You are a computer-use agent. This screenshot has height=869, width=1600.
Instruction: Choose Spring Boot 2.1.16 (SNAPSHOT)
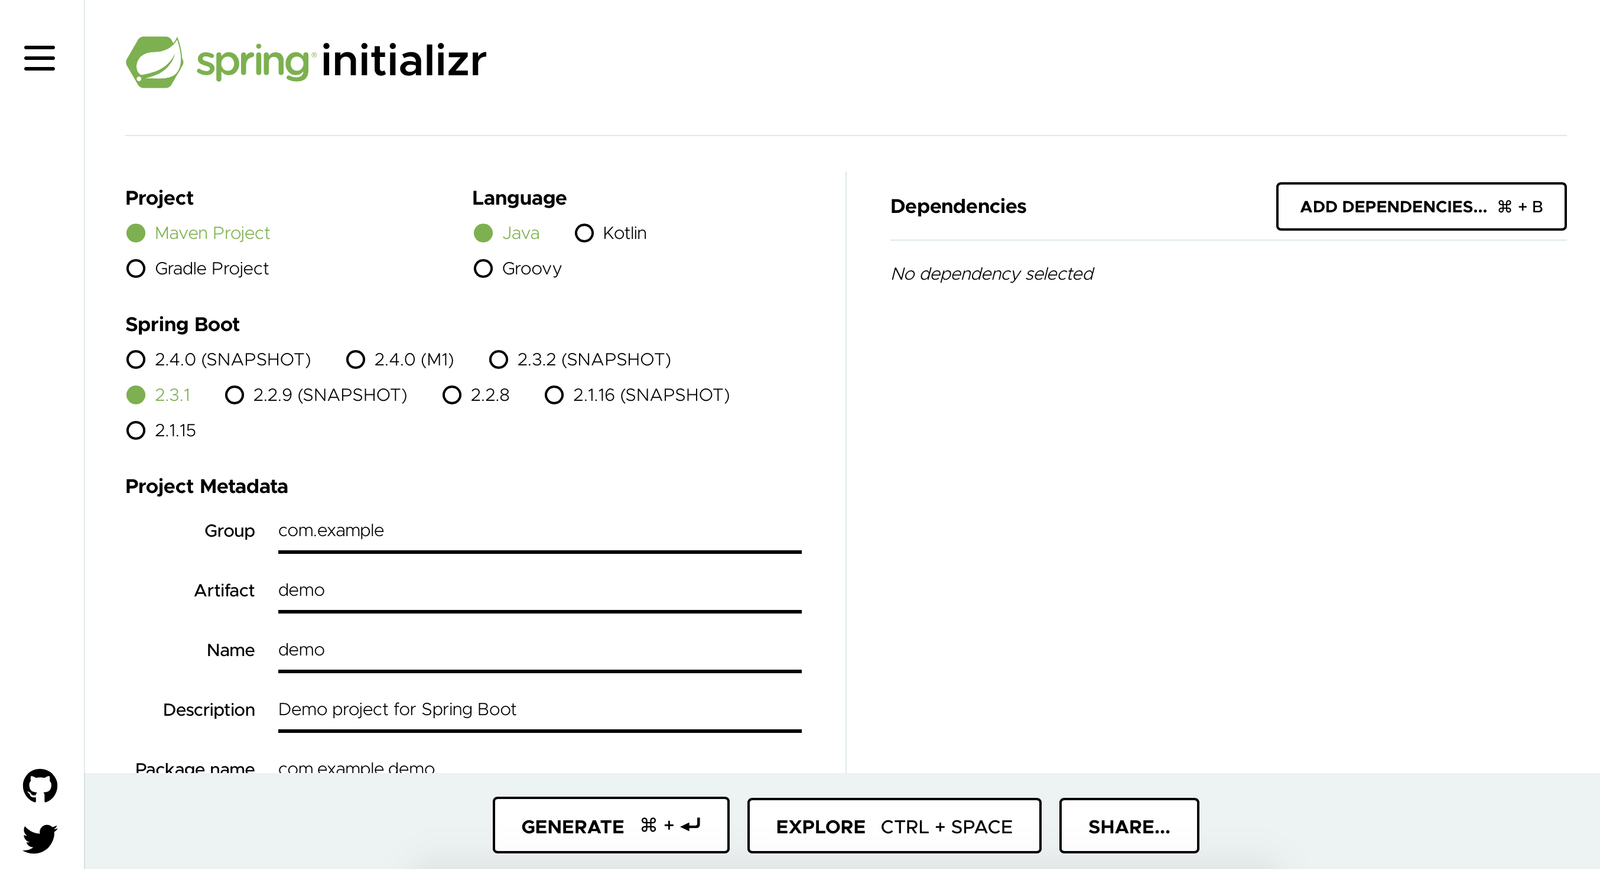click(637, 395)
